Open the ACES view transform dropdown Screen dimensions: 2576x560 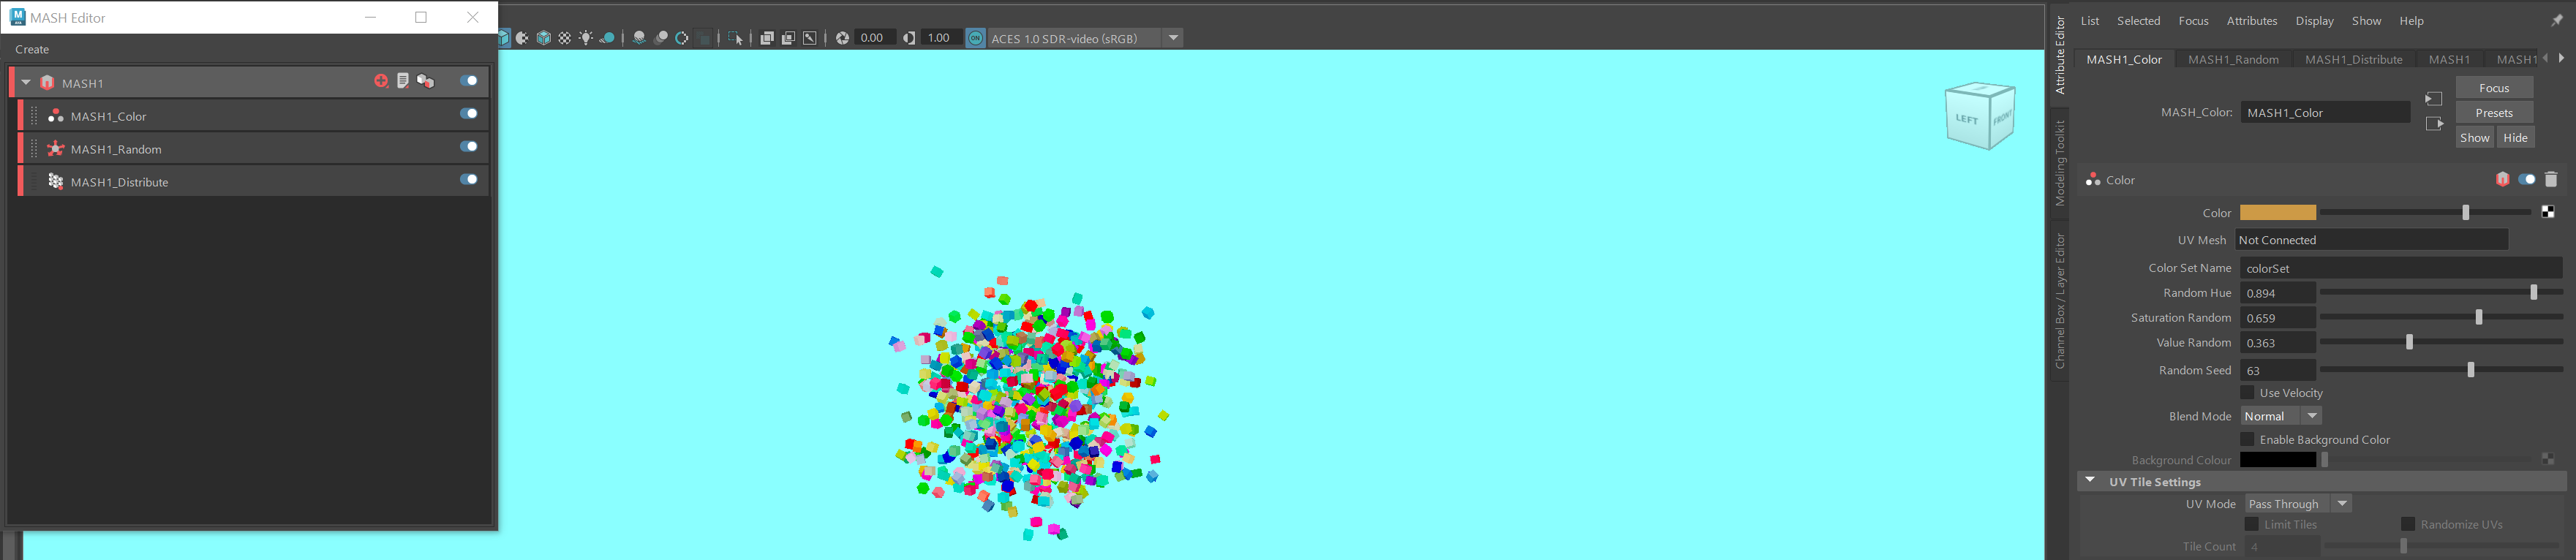[1173, 38]
